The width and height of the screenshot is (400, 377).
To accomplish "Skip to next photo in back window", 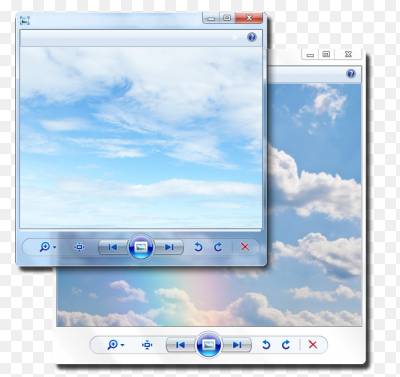I will (x=237, y=345).
